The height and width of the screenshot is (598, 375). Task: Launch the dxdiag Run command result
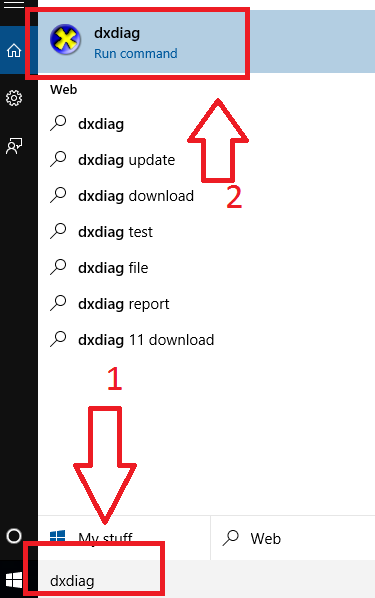206,42
